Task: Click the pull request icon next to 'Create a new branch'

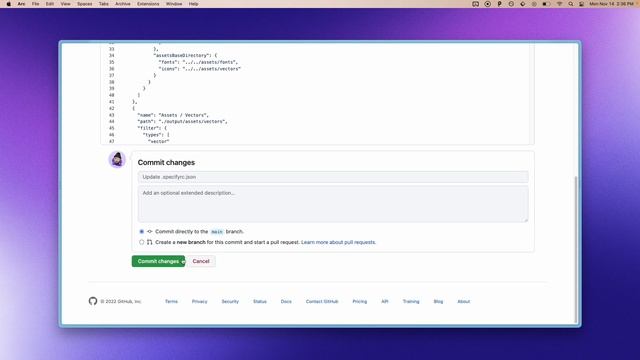Action: [x=150, y=242]
